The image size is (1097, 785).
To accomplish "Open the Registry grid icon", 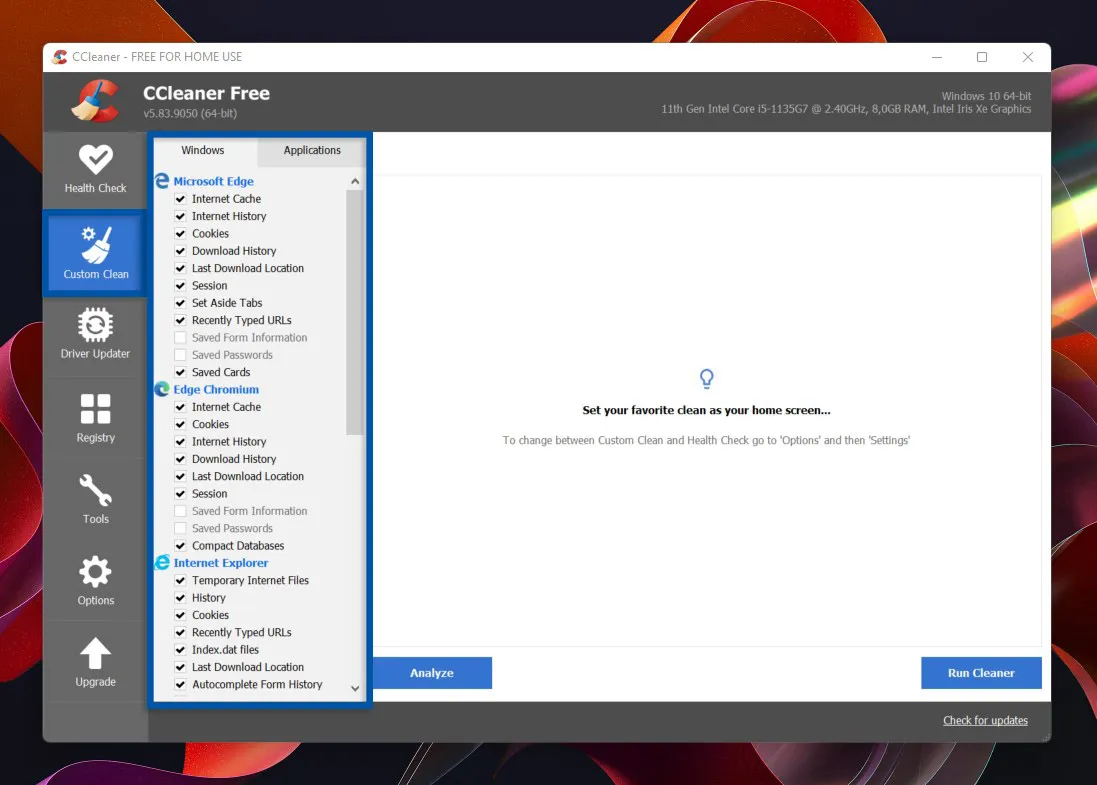I will click(x=96, y=410).
